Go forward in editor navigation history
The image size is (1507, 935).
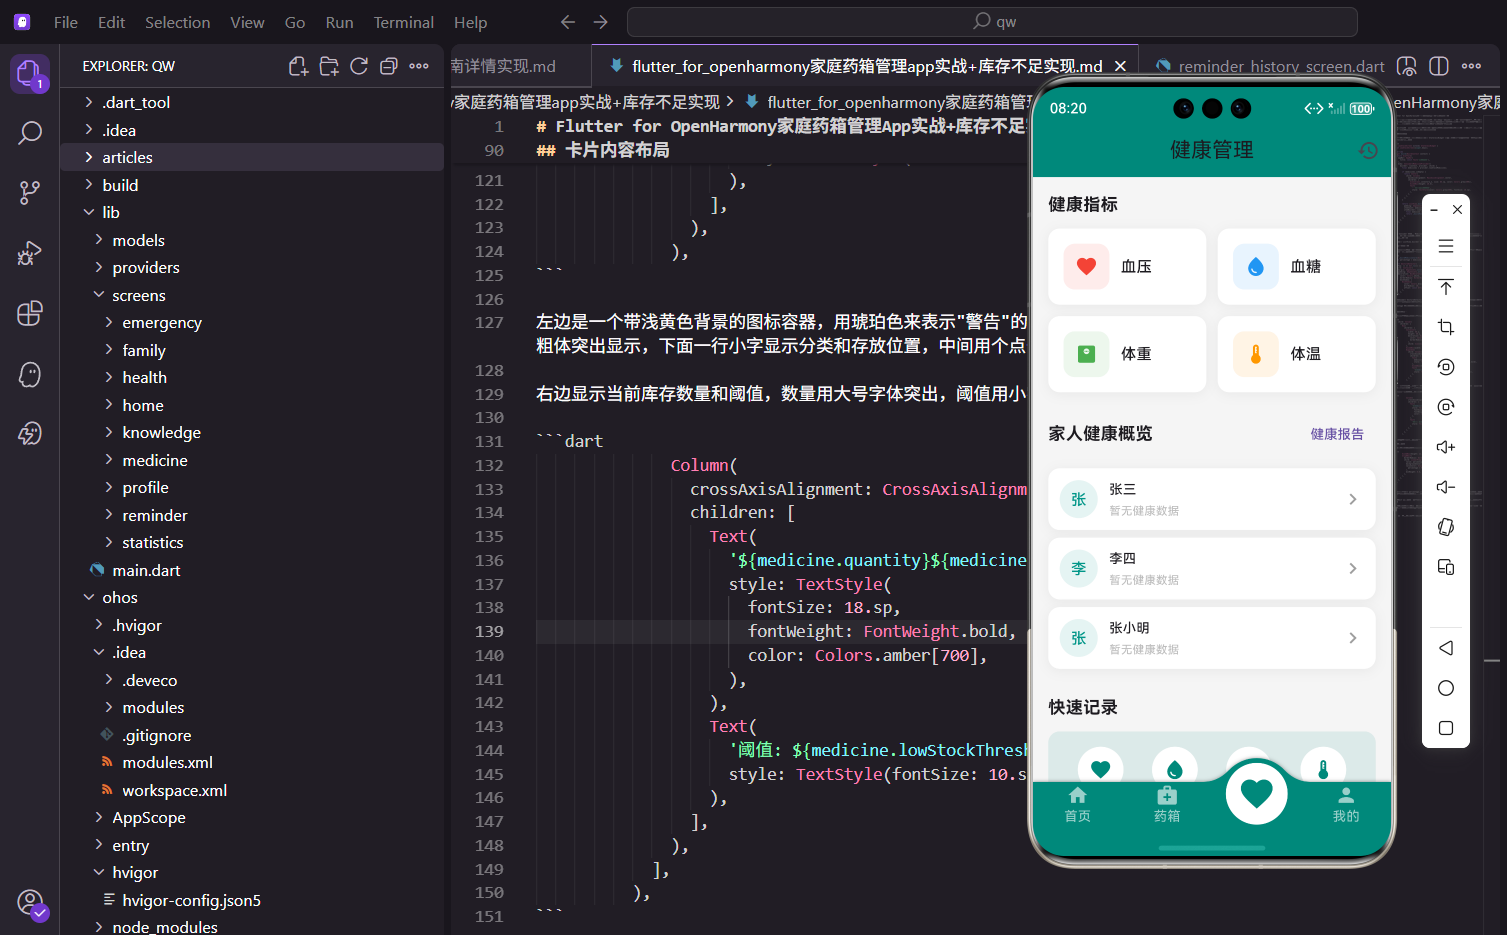(600, 22)
